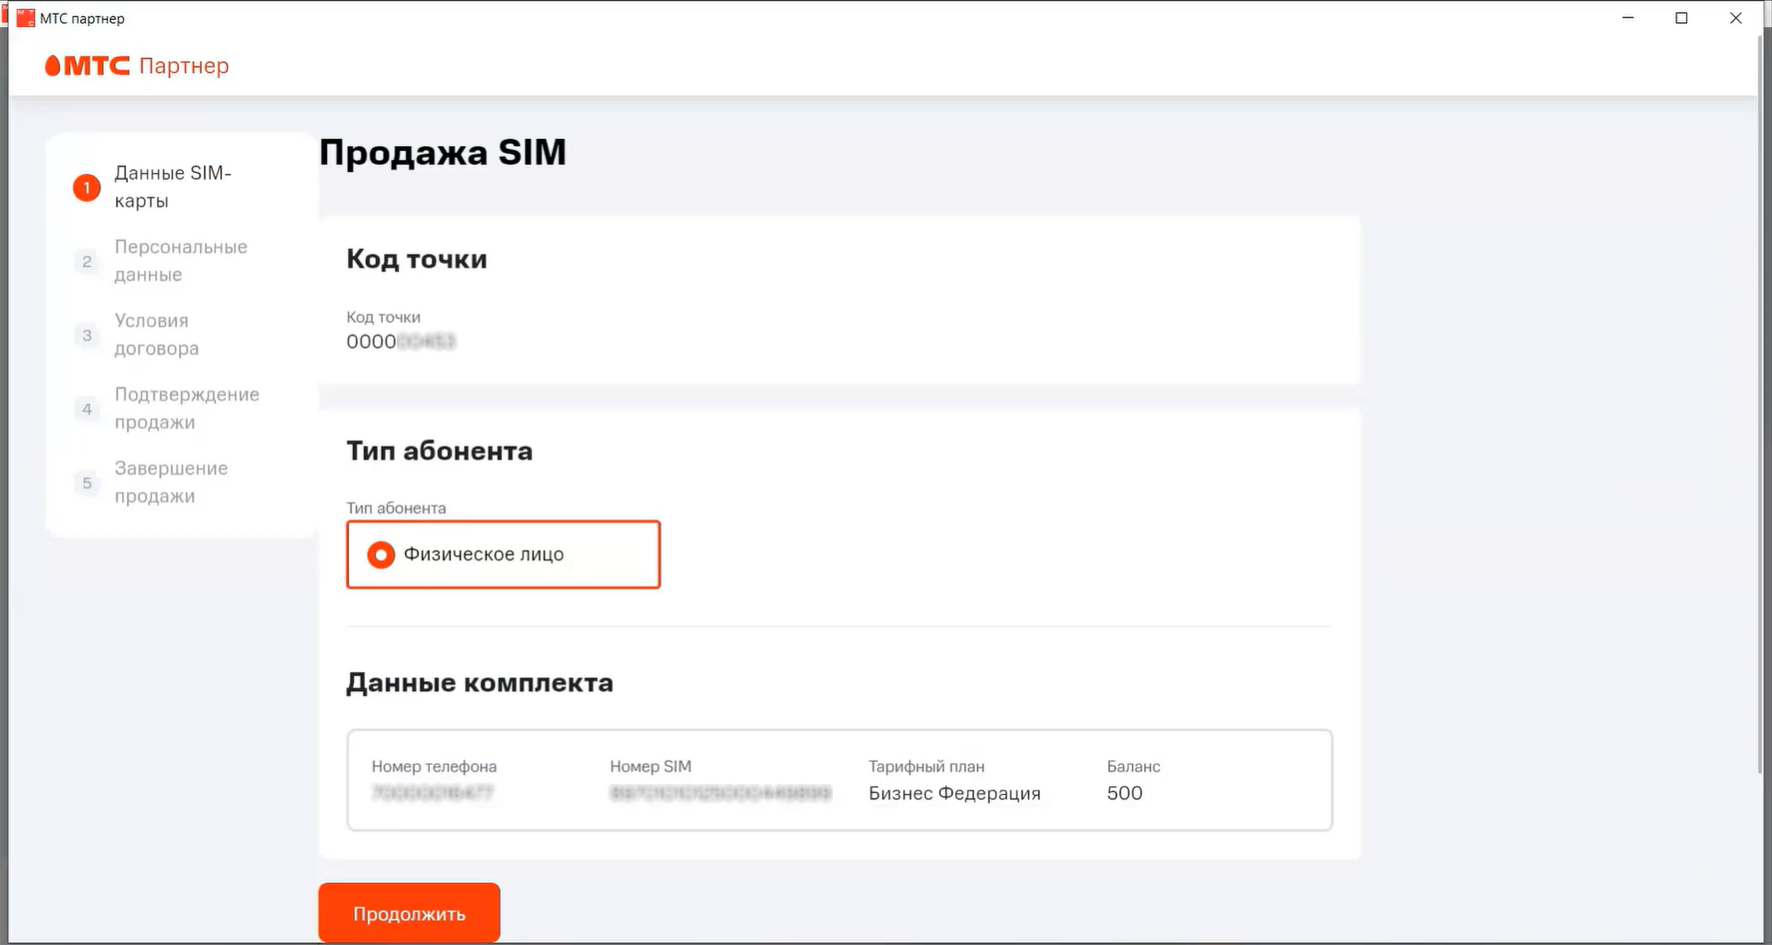The height and width of the screenshot is (945, 1772).
Task: Select step 1 number circle icon
Action: pyautogui.click(x=87, y=188)
